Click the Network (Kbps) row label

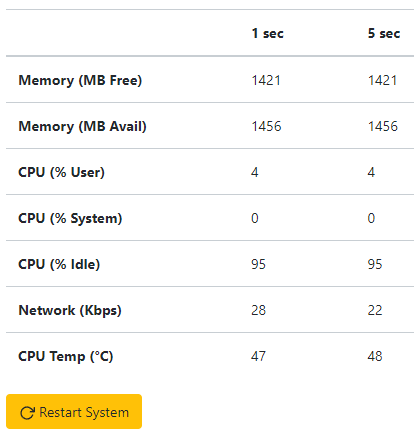[x=70, y=310]
